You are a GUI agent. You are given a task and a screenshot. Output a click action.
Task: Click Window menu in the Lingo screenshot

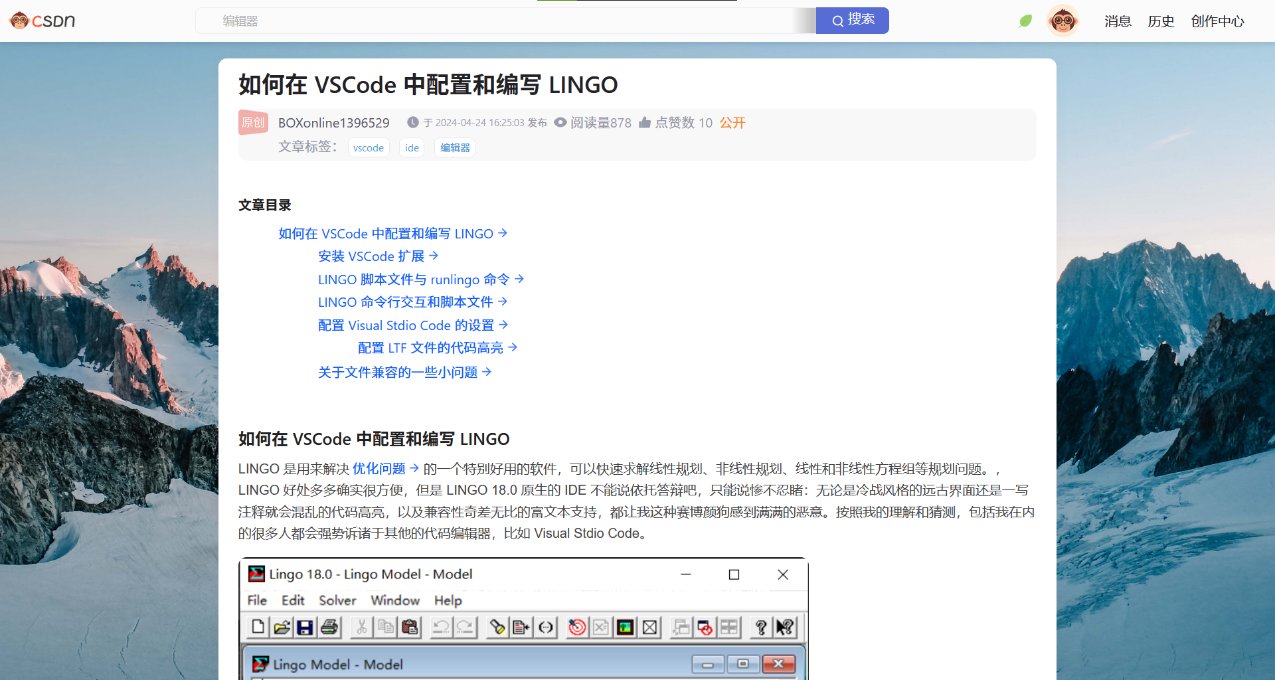(395, 600)
